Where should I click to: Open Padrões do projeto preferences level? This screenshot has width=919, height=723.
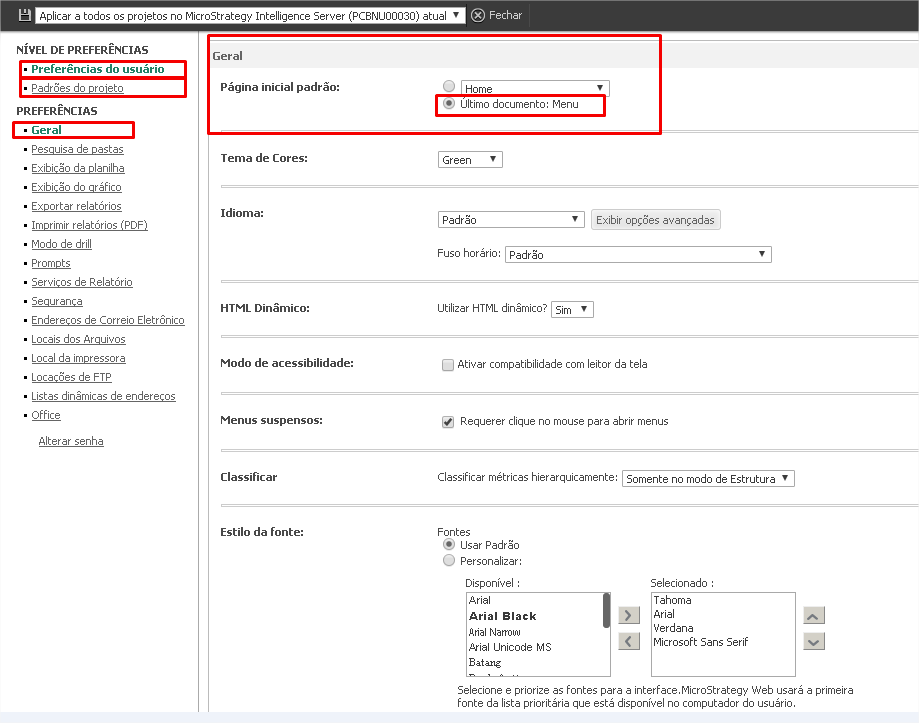pos(77,88)
